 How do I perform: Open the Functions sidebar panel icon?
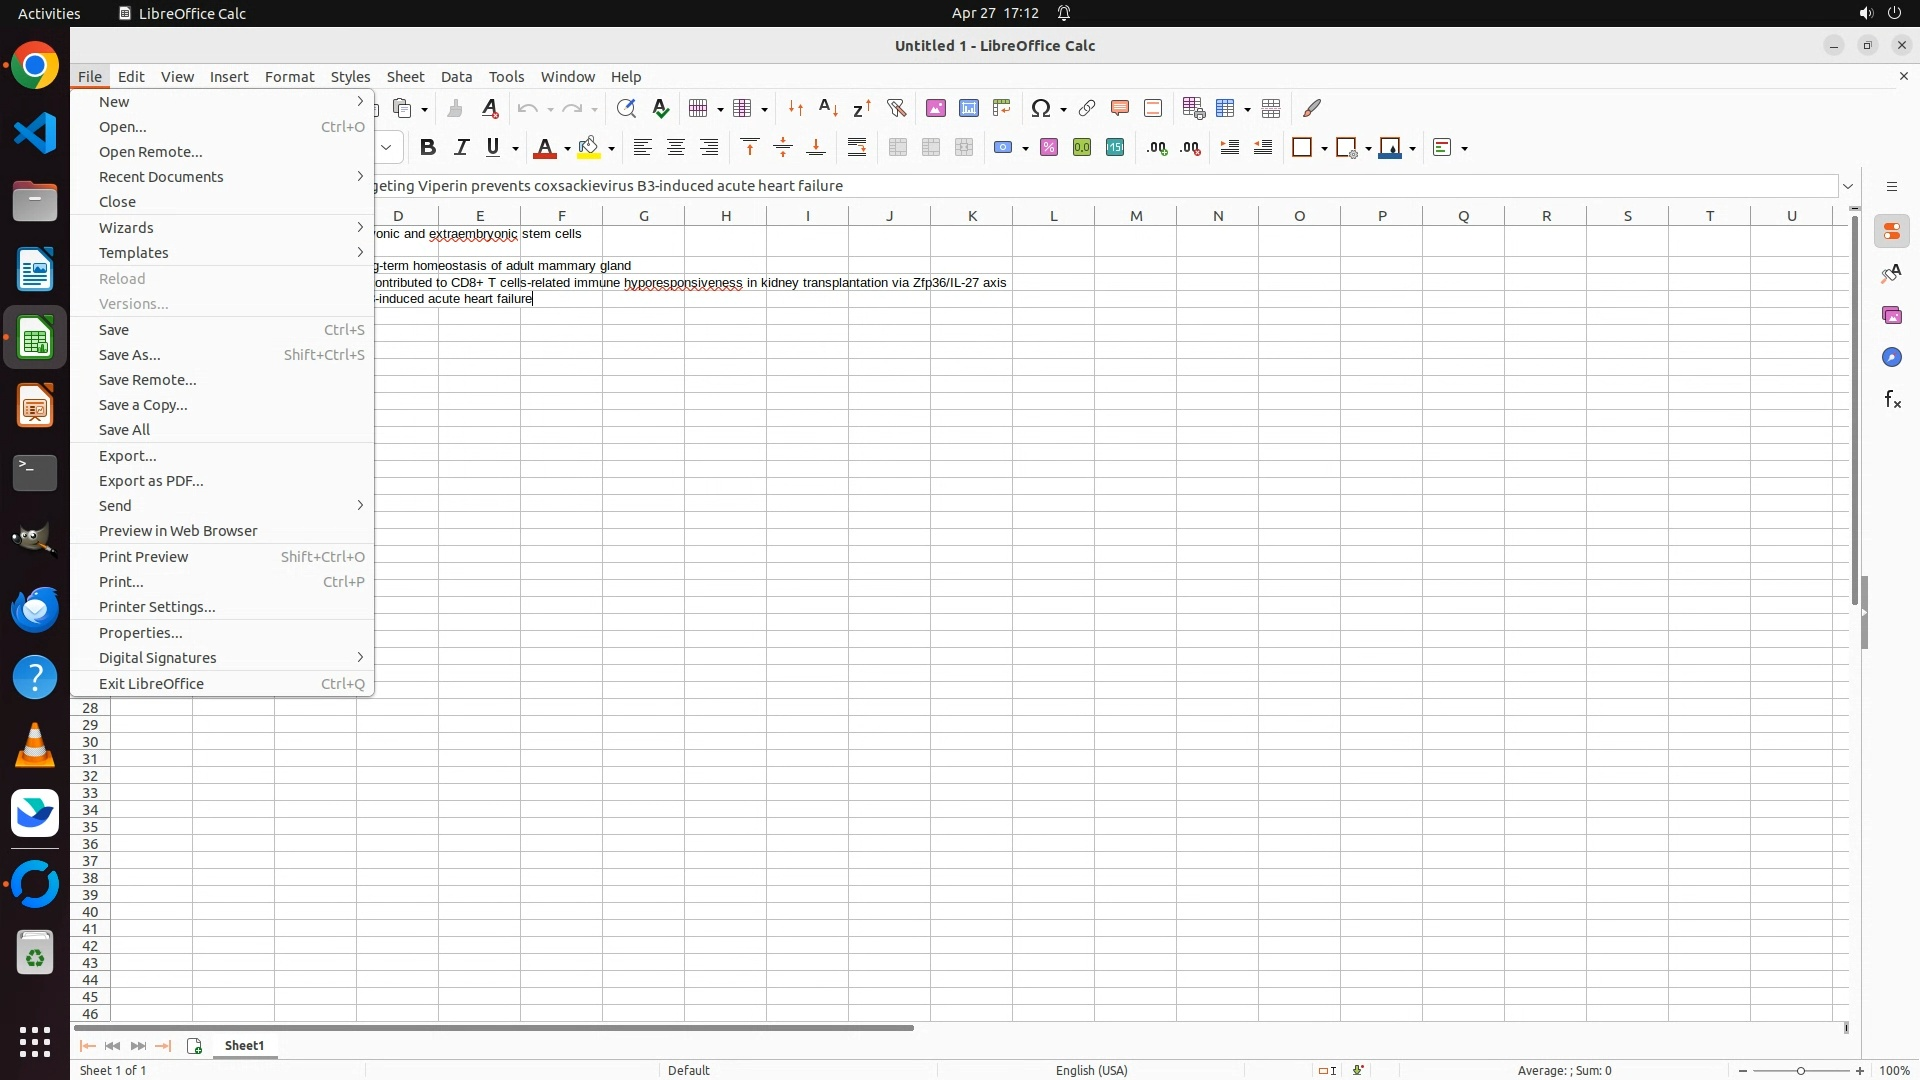click(1892, 400)
